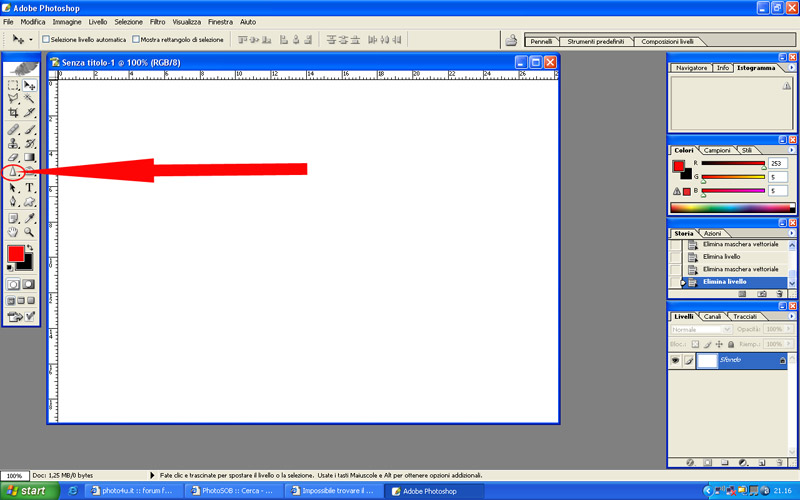The width and height of the screenshot is (800, 500).
Task: Click the trash icon in Livelli panel
Action: point(779,462)
